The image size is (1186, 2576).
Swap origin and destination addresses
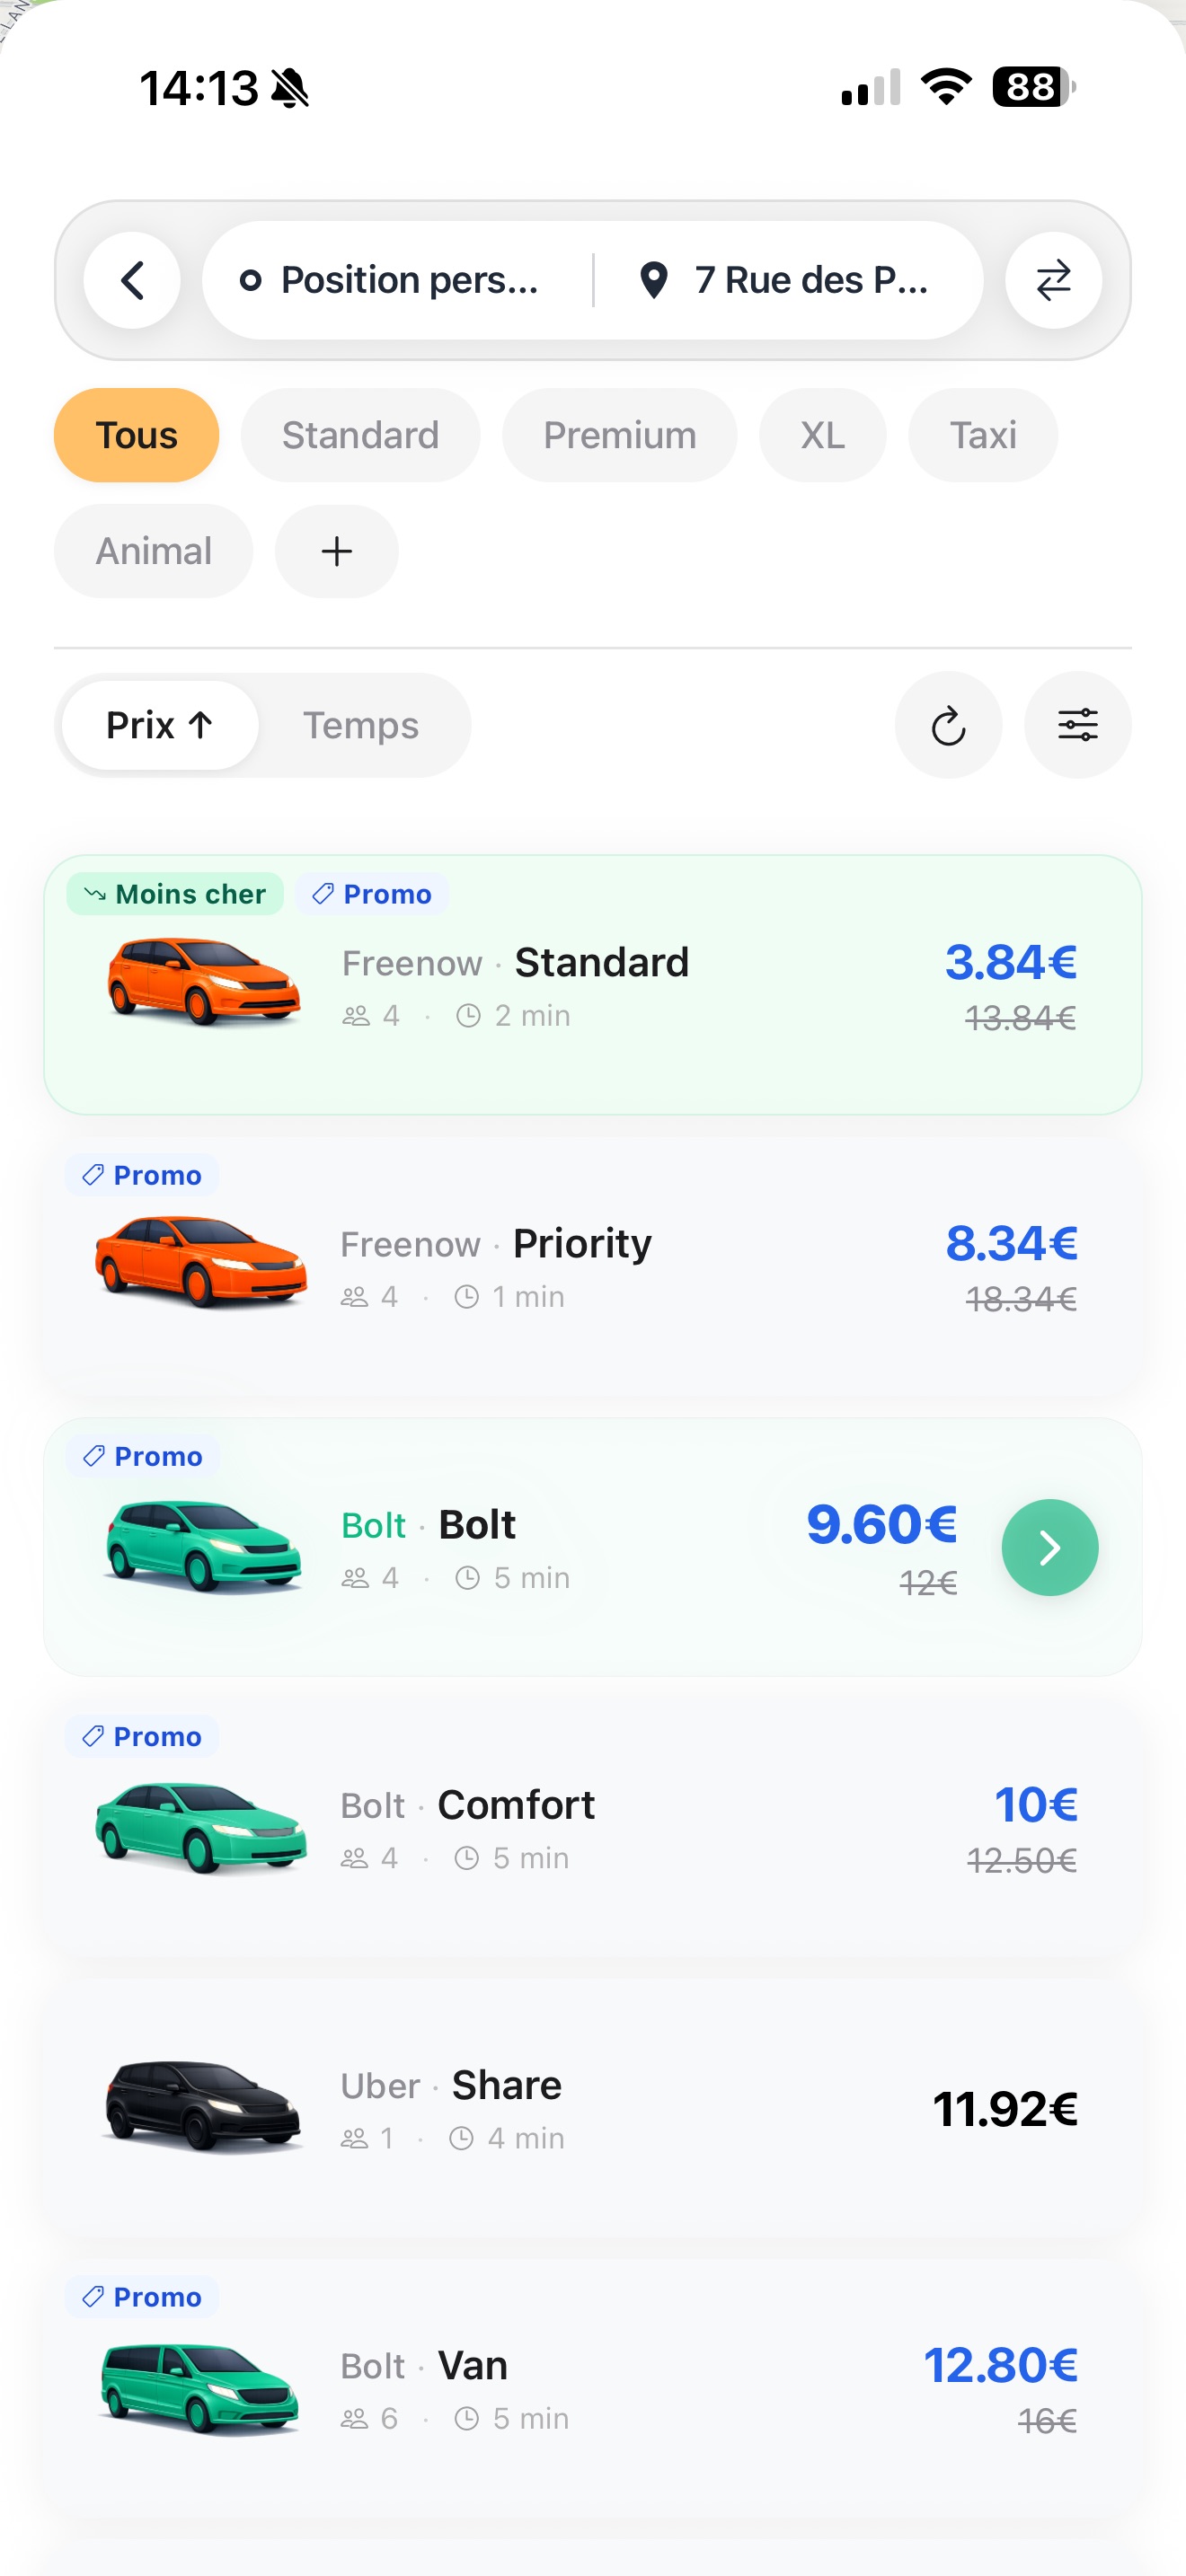(1053, 280)
